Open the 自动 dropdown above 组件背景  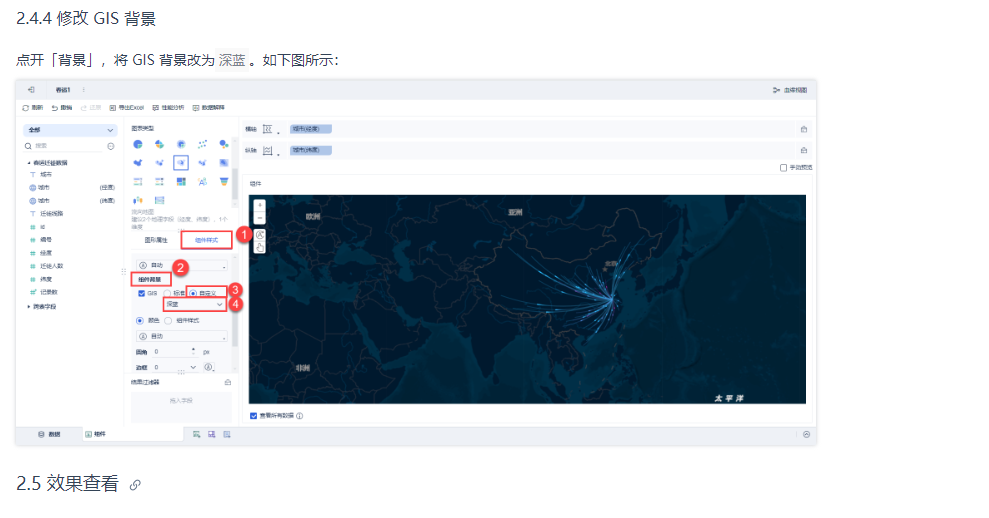coord(182,266)
